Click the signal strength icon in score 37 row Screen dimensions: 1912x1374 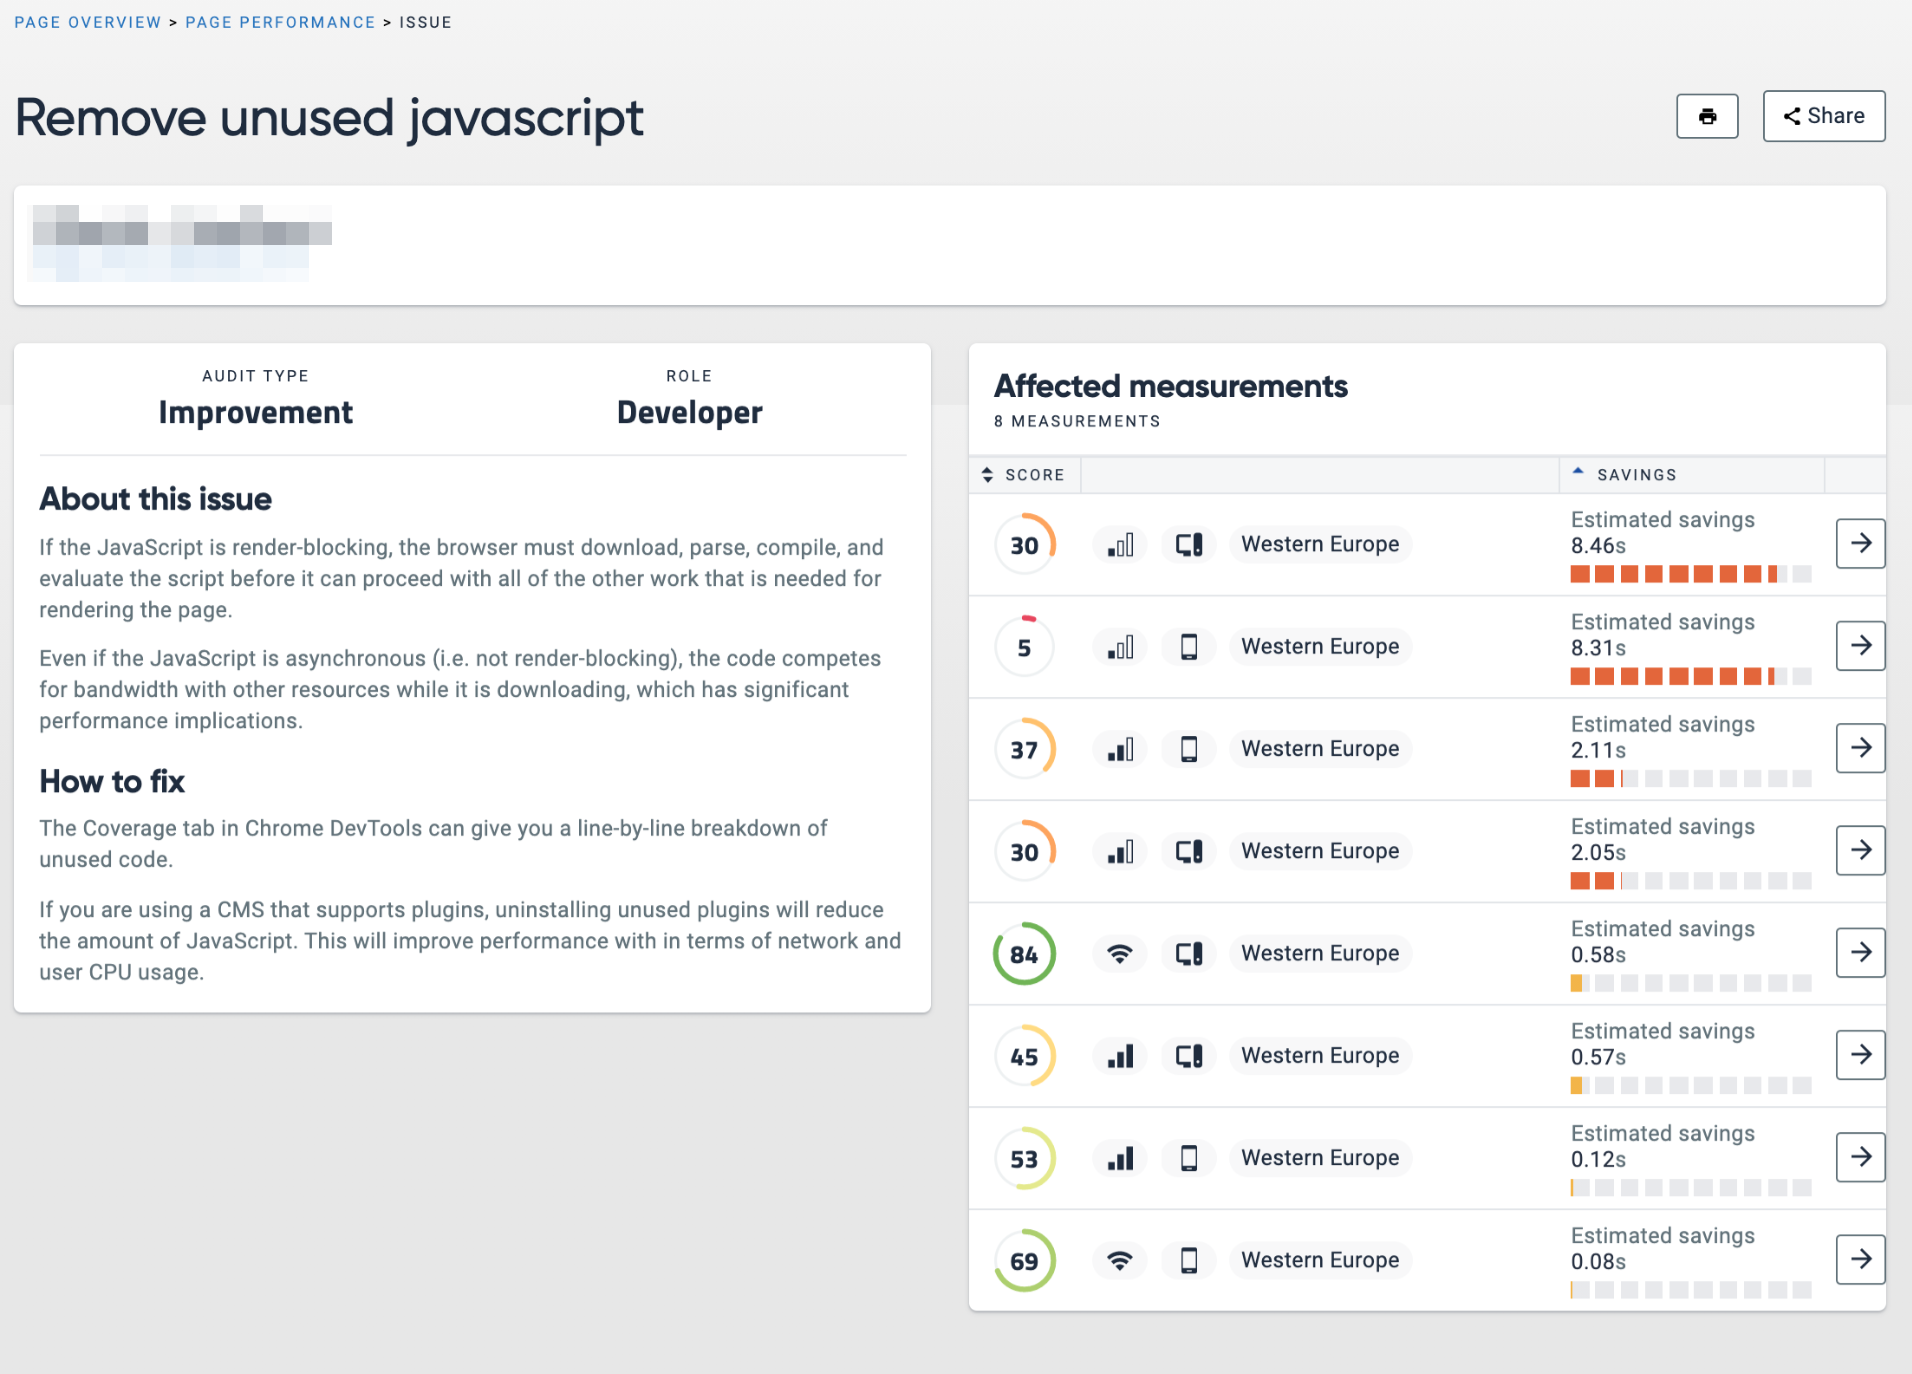coord(1120,749)
